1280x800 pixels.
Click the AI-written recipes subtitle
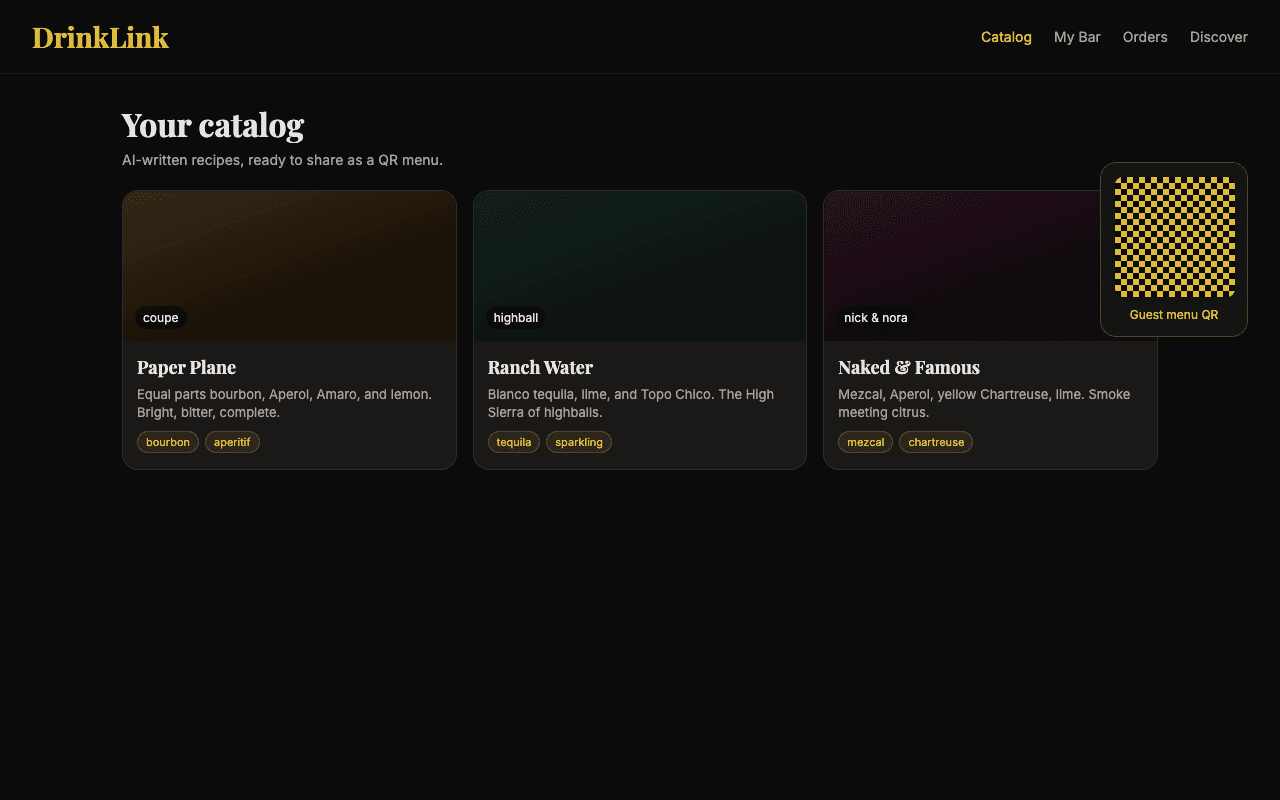tap(282, 160)
